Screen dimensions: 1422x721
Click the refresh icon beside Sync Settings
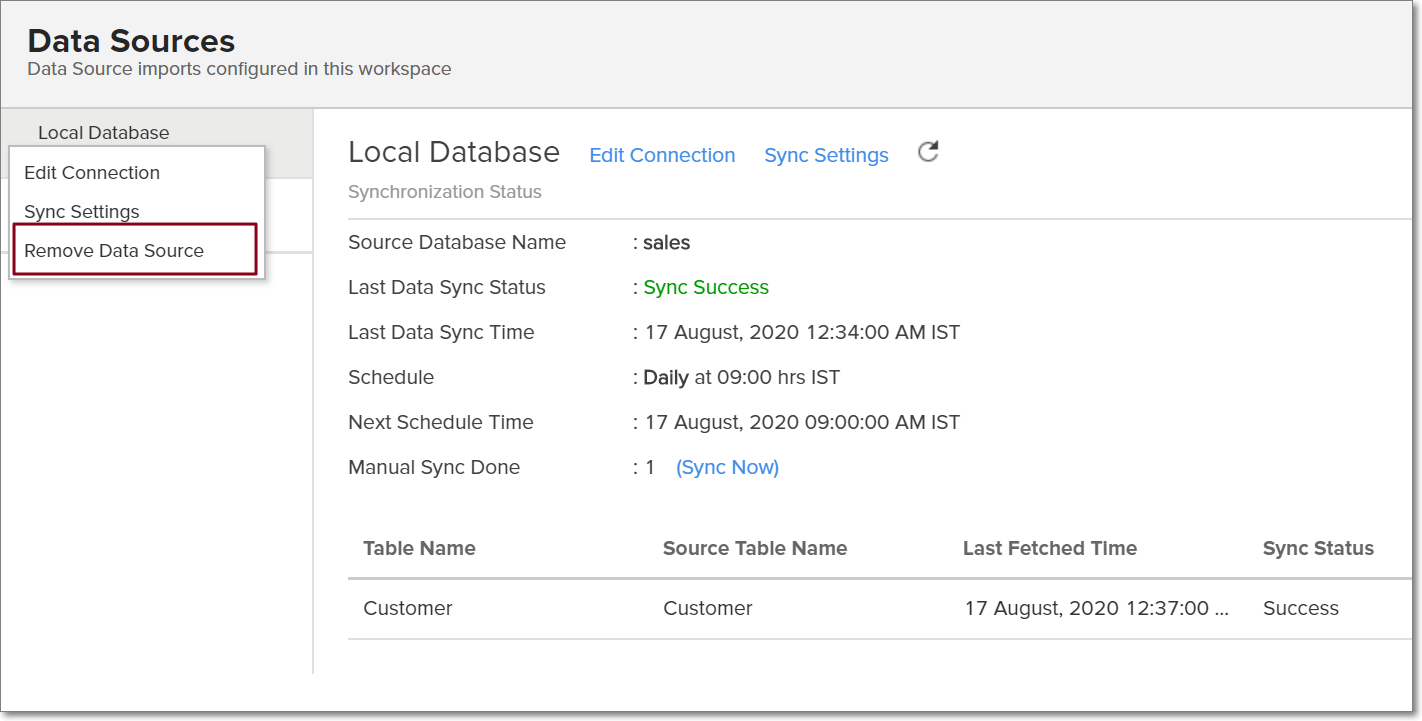[x=928, y=153]
